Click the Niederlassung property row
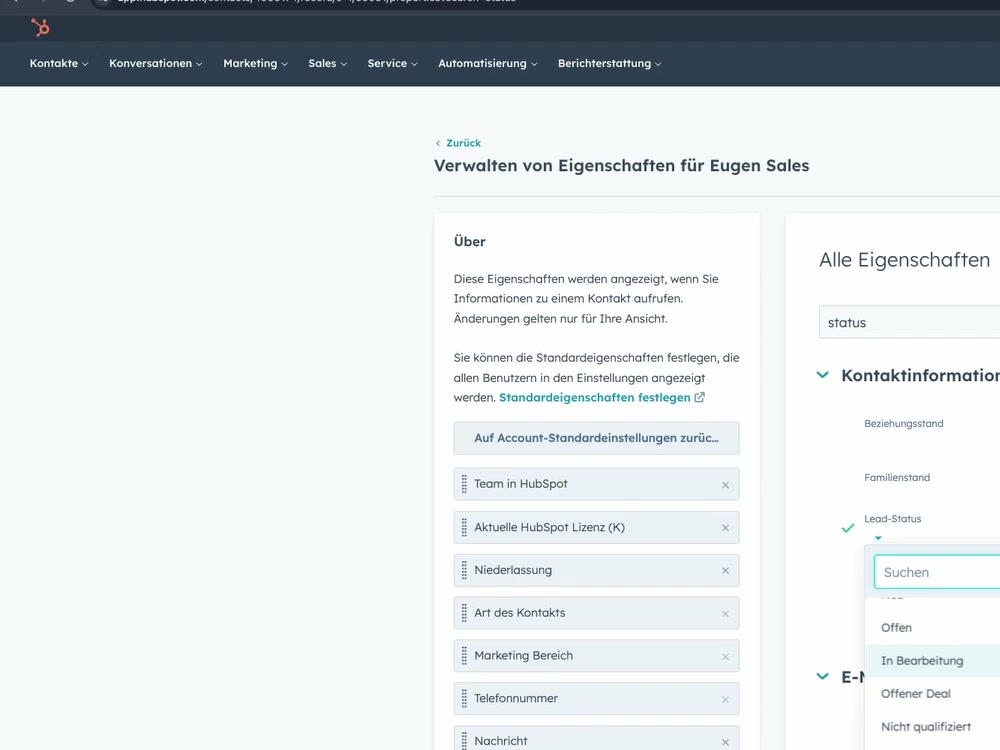Image resolution: width=1000 pixels, height=750 pixels. [596, 570]
